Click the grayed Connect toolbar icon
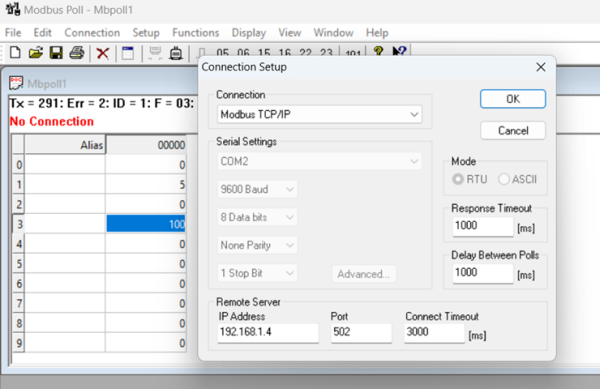The width and height of the screenshot is (600, 389). (x=155, y=53)
